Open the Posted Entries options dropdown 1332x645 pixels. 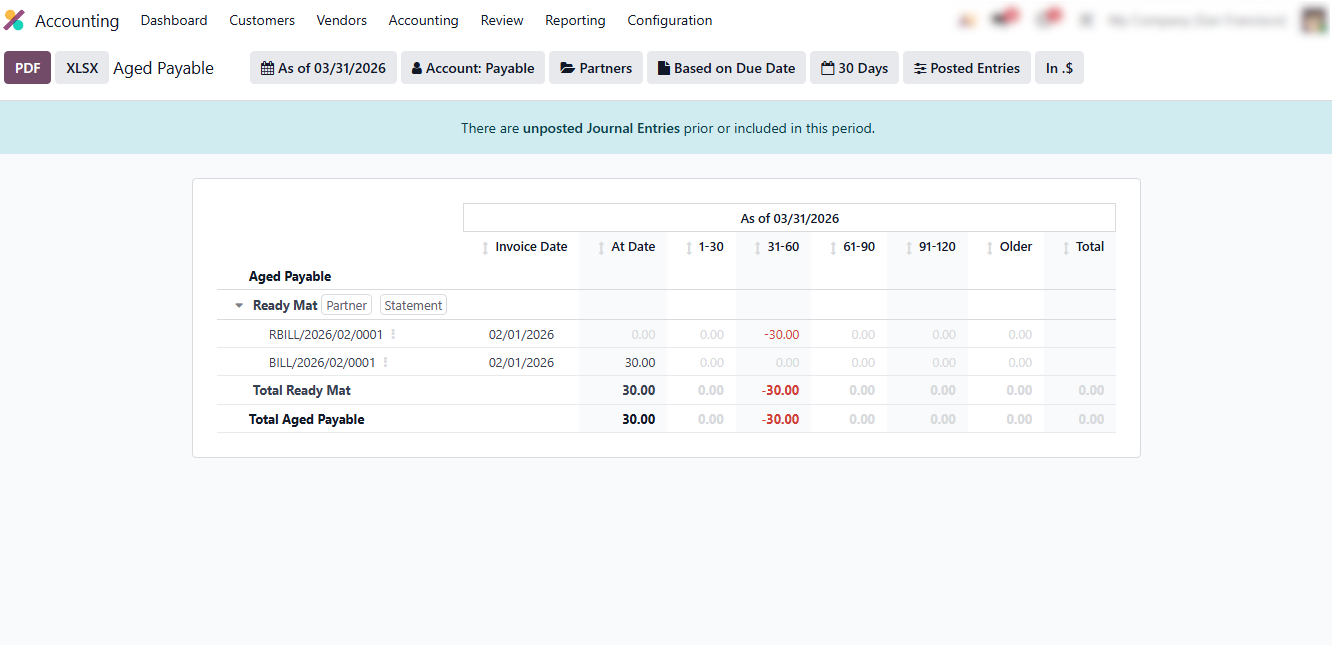(966, 68)
